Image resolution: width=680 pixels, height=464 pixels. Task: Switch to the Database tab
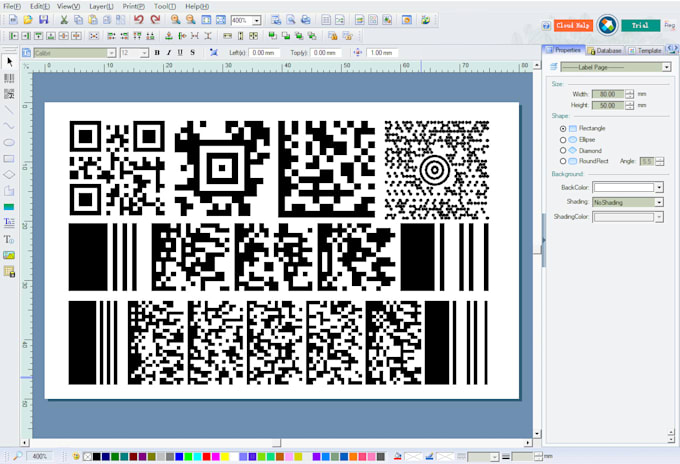(x=605, y=51)
